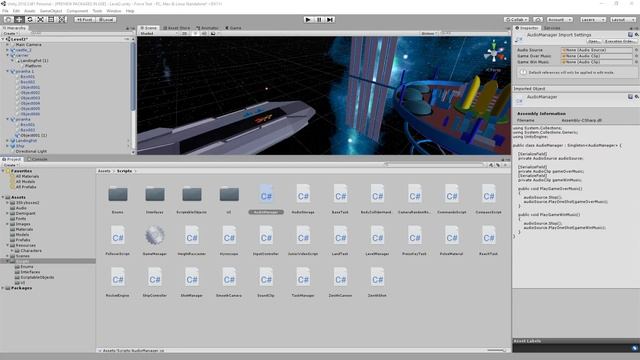Toggle 2D mode in Scene view
Image resolution: width=640 pixels, height=360 pixels.
(184, 33)
